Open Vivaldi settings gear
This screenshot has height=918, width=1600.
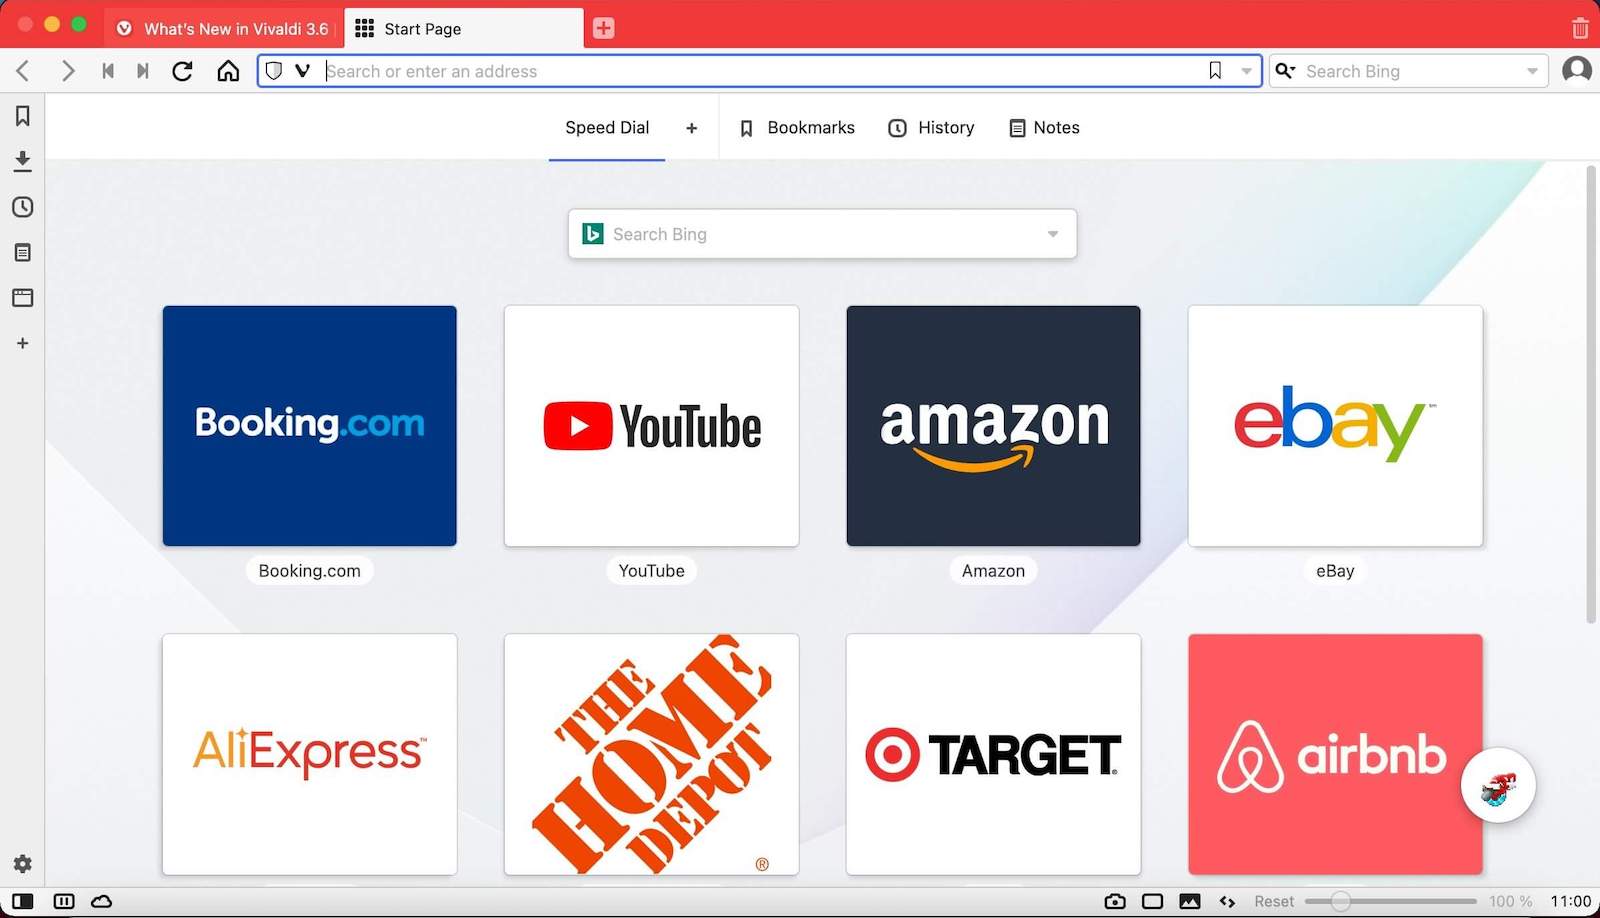[22, 864]
